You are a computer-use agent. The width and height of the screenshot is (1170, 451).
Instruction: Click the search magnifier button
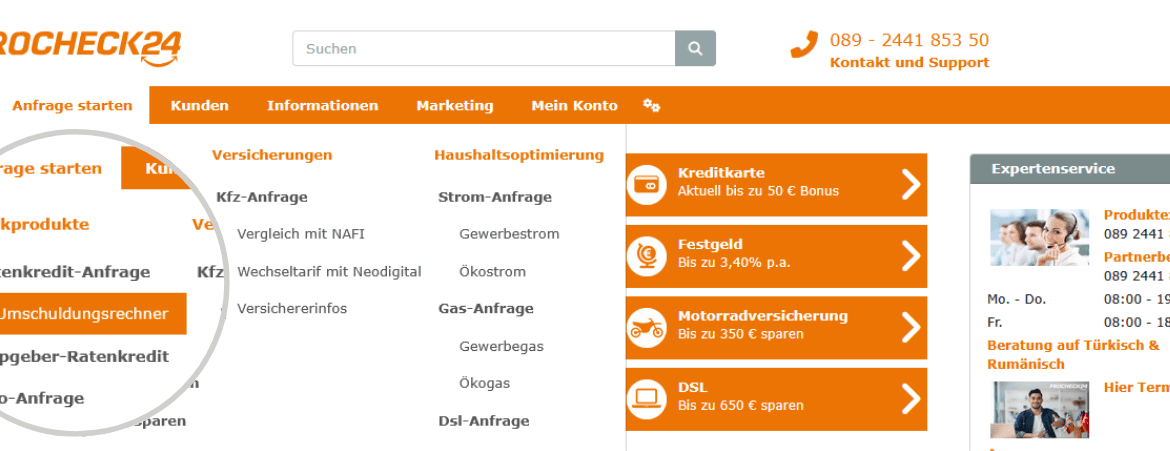point(695,49)
